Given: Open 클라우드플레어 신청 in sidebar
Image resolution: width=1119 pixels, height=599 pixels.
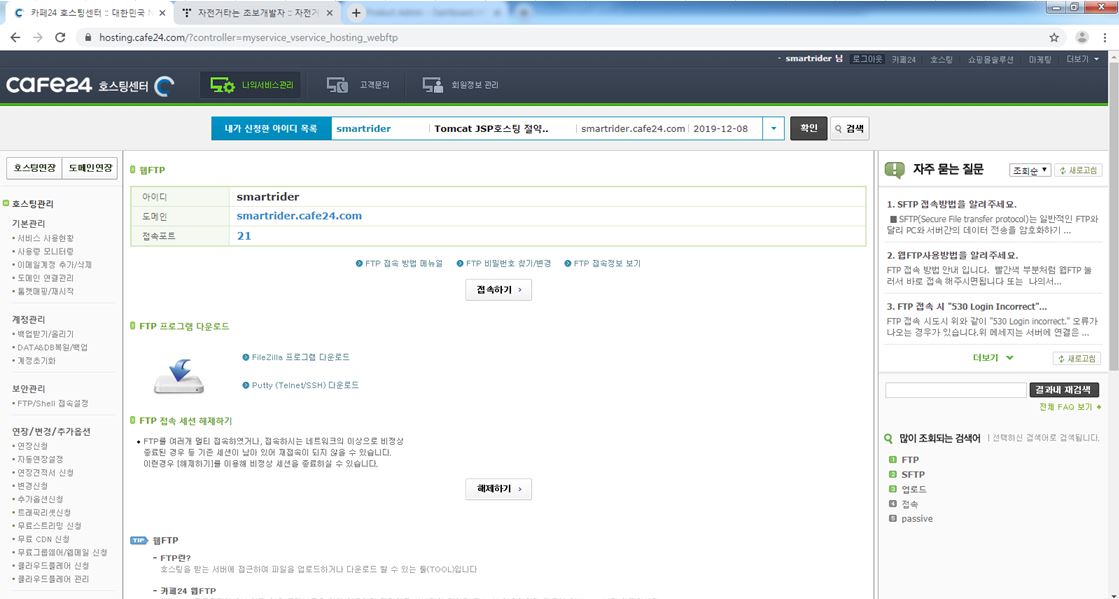Looking at the screenshot, I should pyautogui.click(x=53, y=565).
